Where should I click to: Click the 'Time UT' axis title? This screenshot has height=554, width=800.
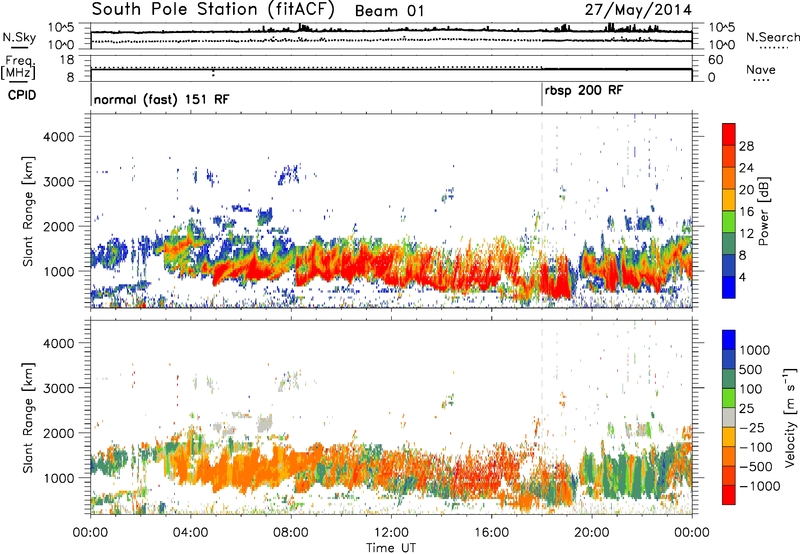pos(391,547)
